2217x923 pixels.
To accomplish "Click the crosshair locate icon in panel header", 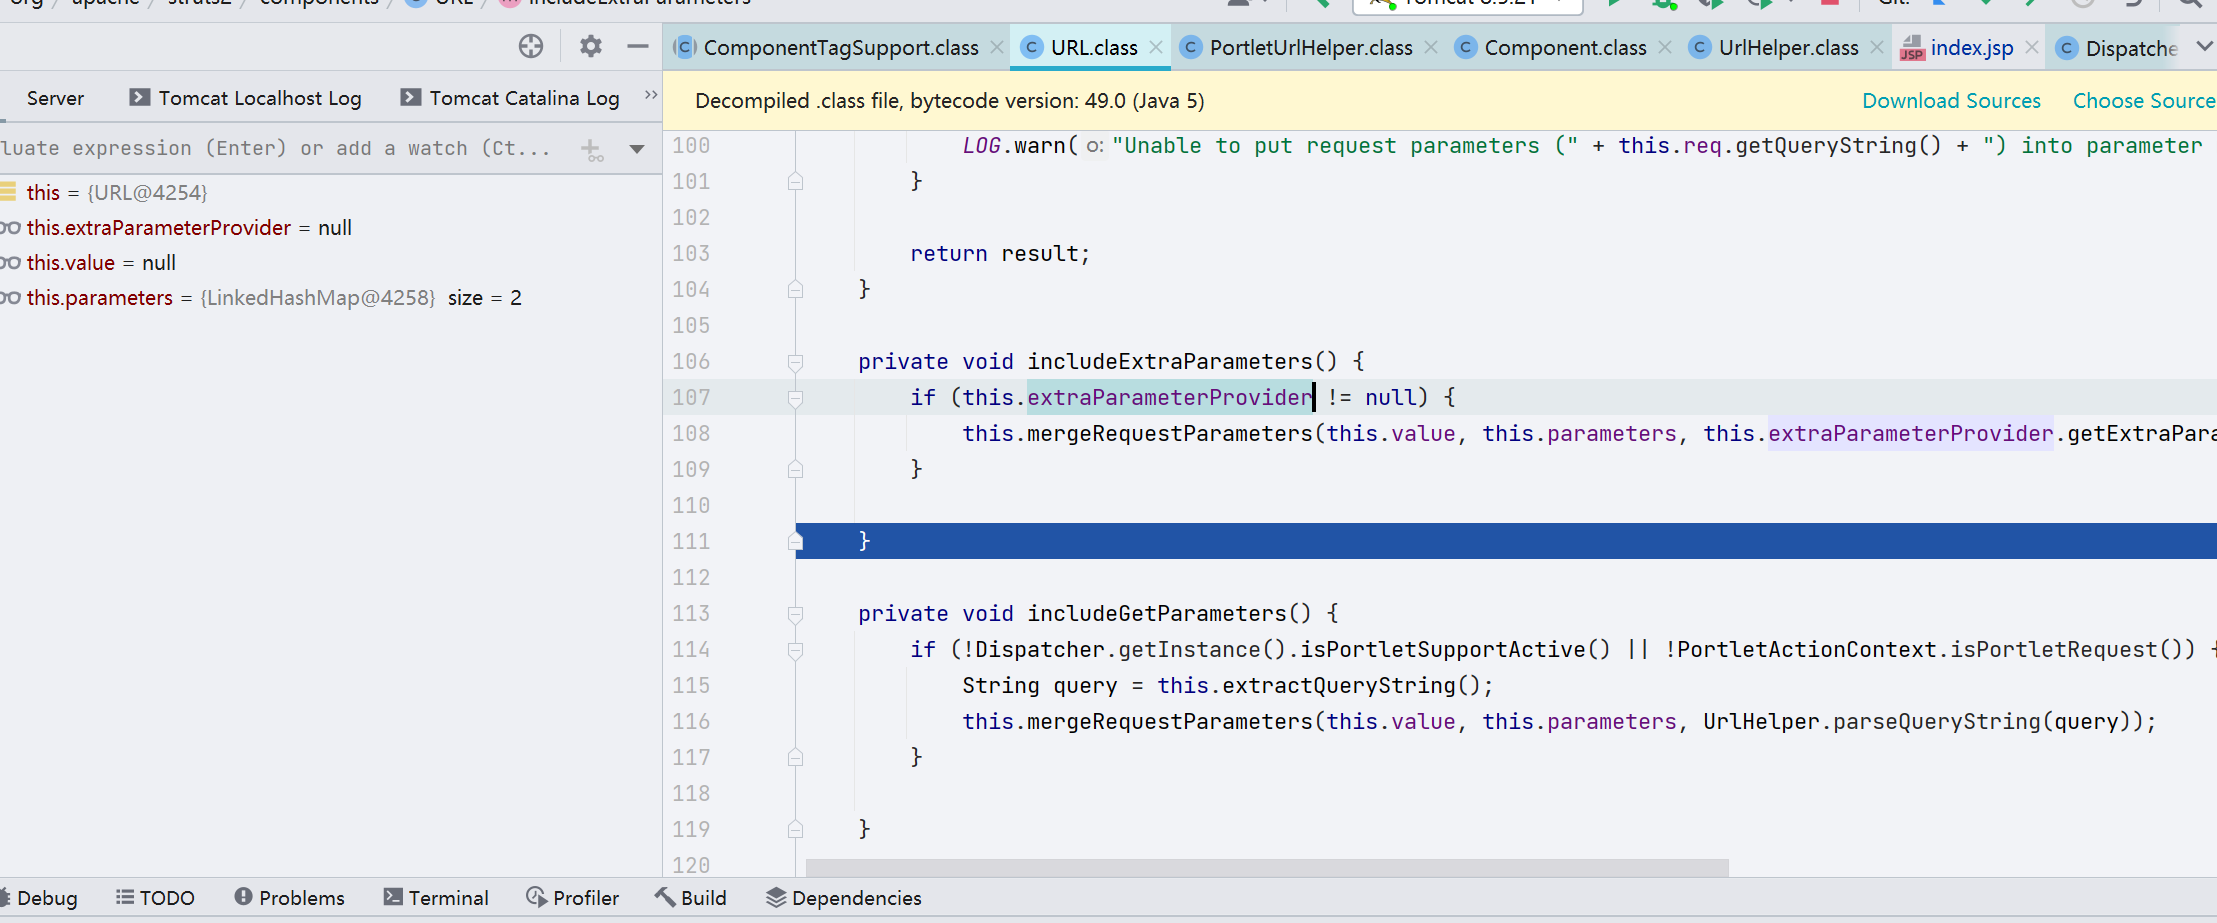I will coord(531,46).
